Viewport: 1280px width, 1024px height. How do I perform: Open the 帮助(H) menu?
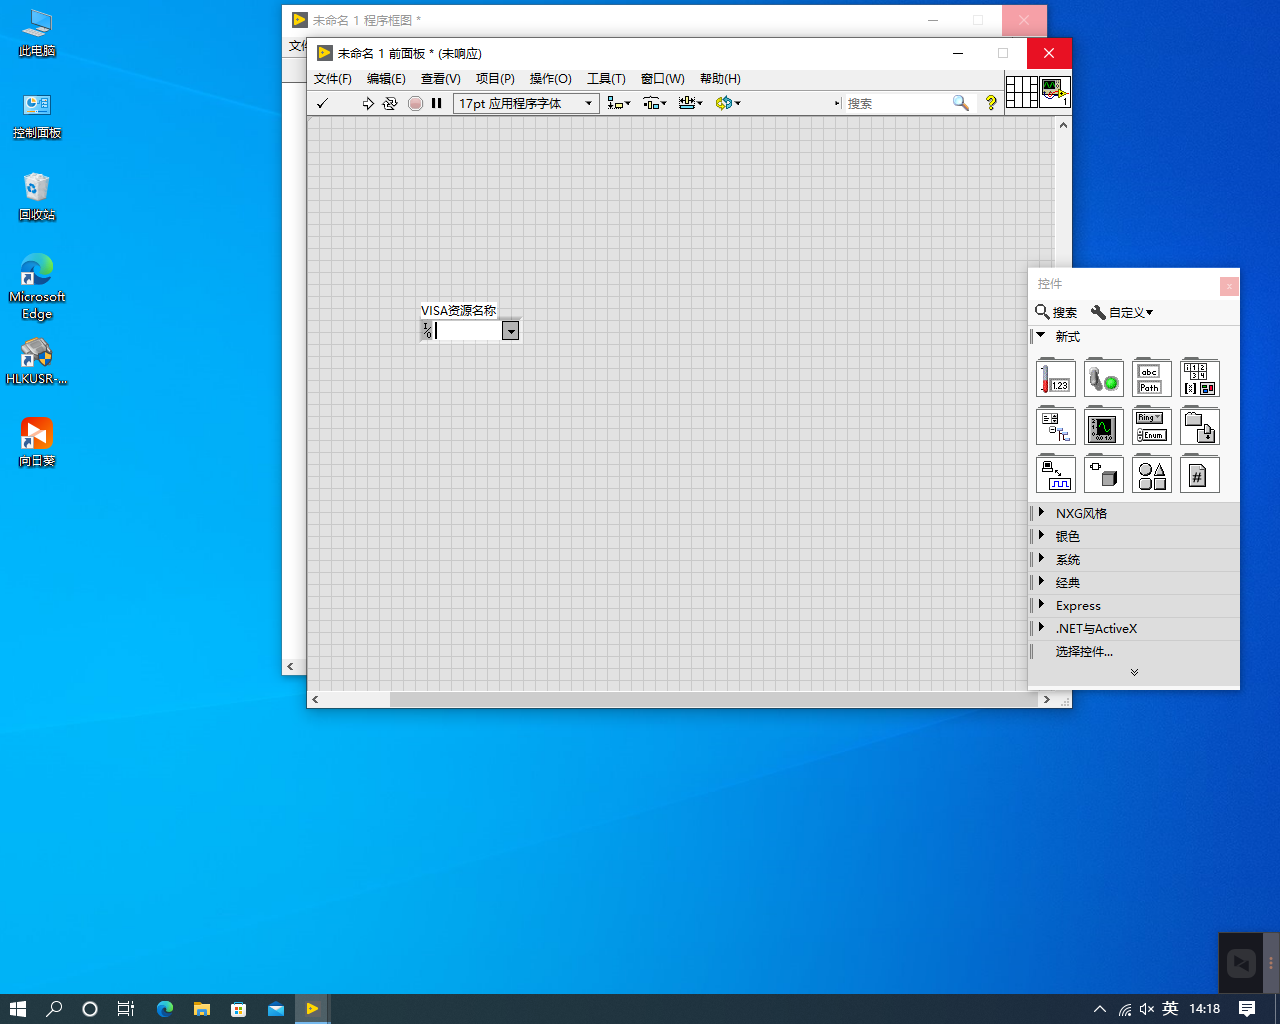coord(720,79)
